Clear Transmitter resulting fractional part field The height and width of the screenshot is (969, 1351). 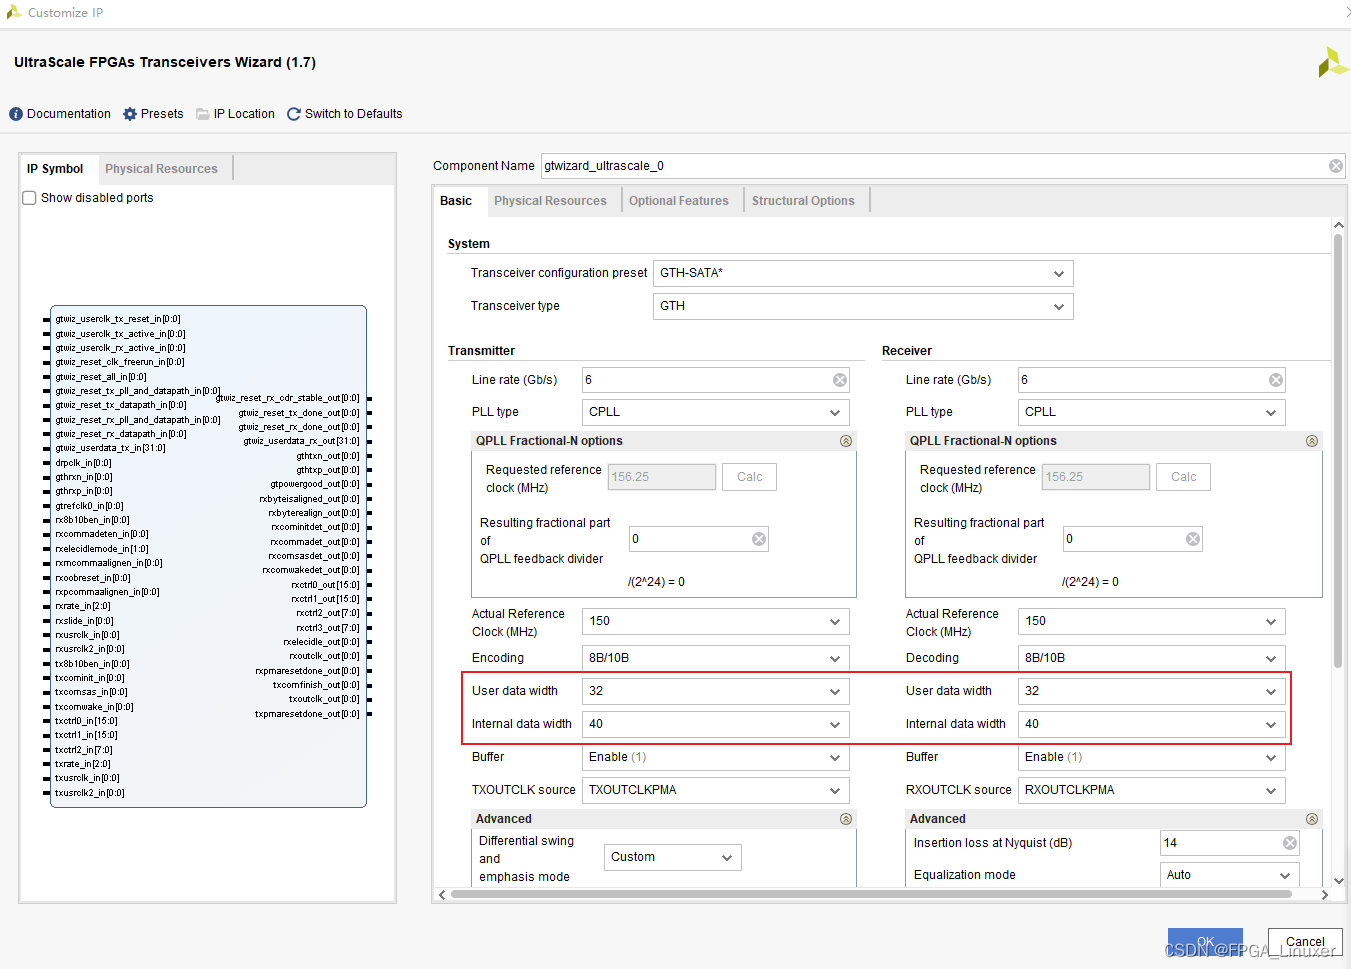pyautogui.click(x=759, y=539)
